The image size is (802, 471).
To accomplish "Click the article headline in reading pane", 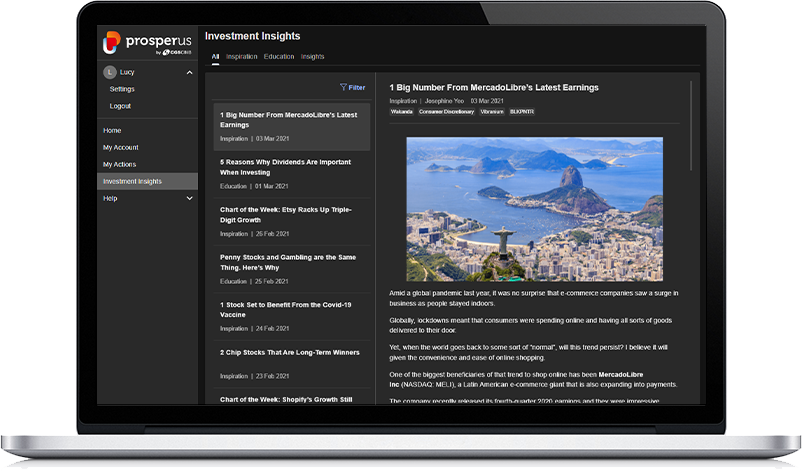I will [x=494, y=87].
